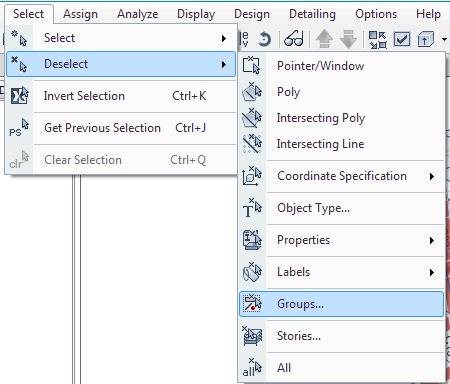Choose Poly deselect option
Viewport: 450px width, 384px height.
click(x=341, y=92)
